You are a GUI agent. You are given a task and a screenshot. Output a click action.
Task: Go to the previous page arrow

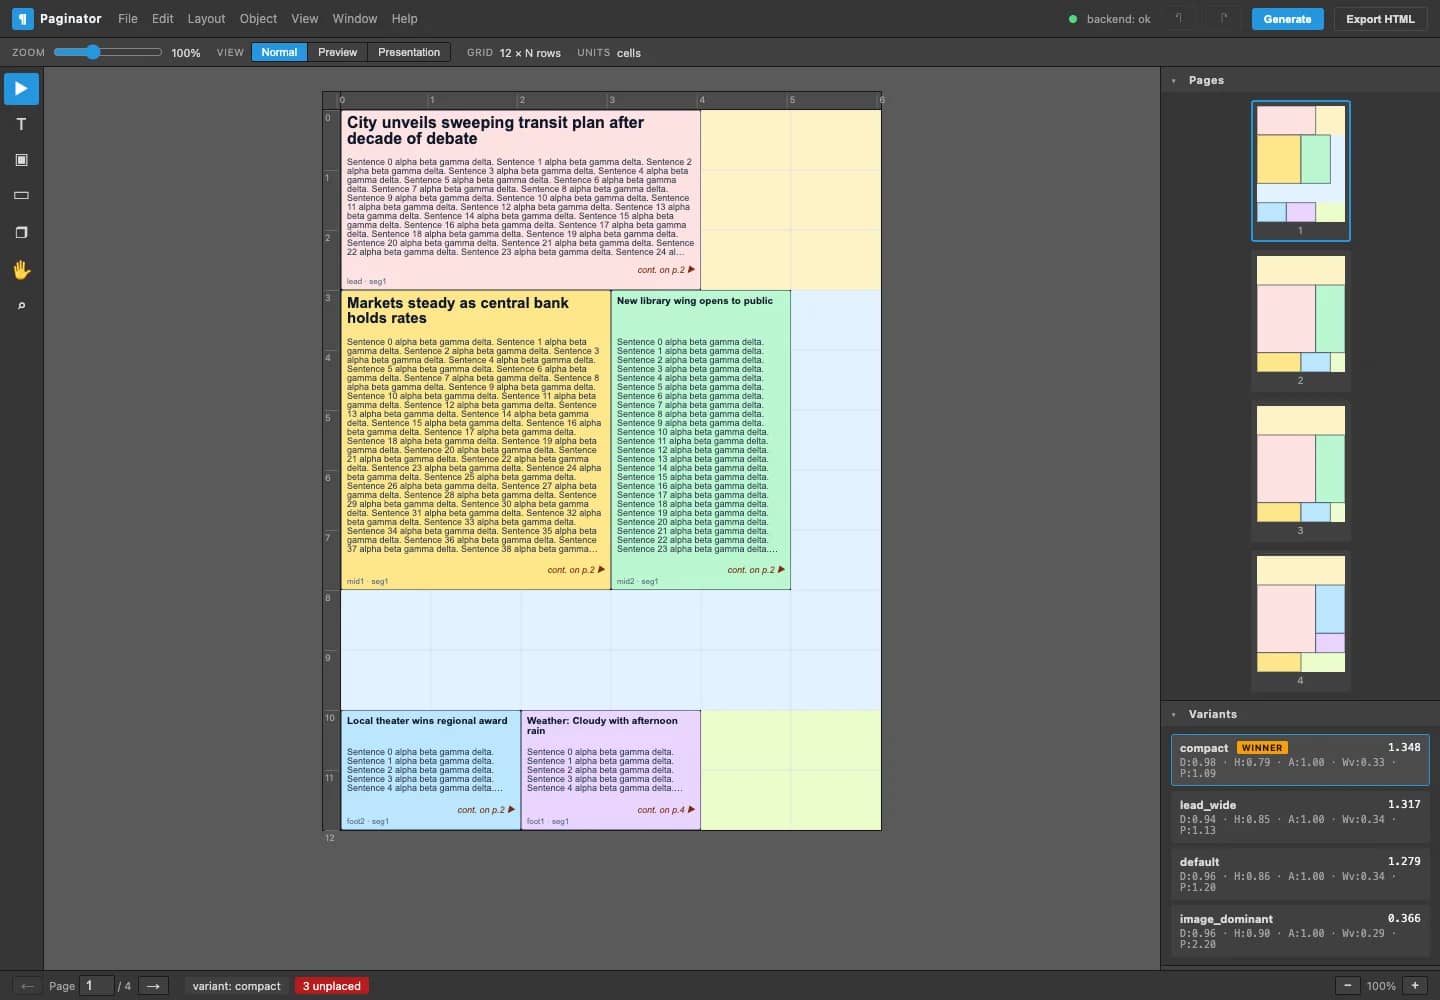28,986
